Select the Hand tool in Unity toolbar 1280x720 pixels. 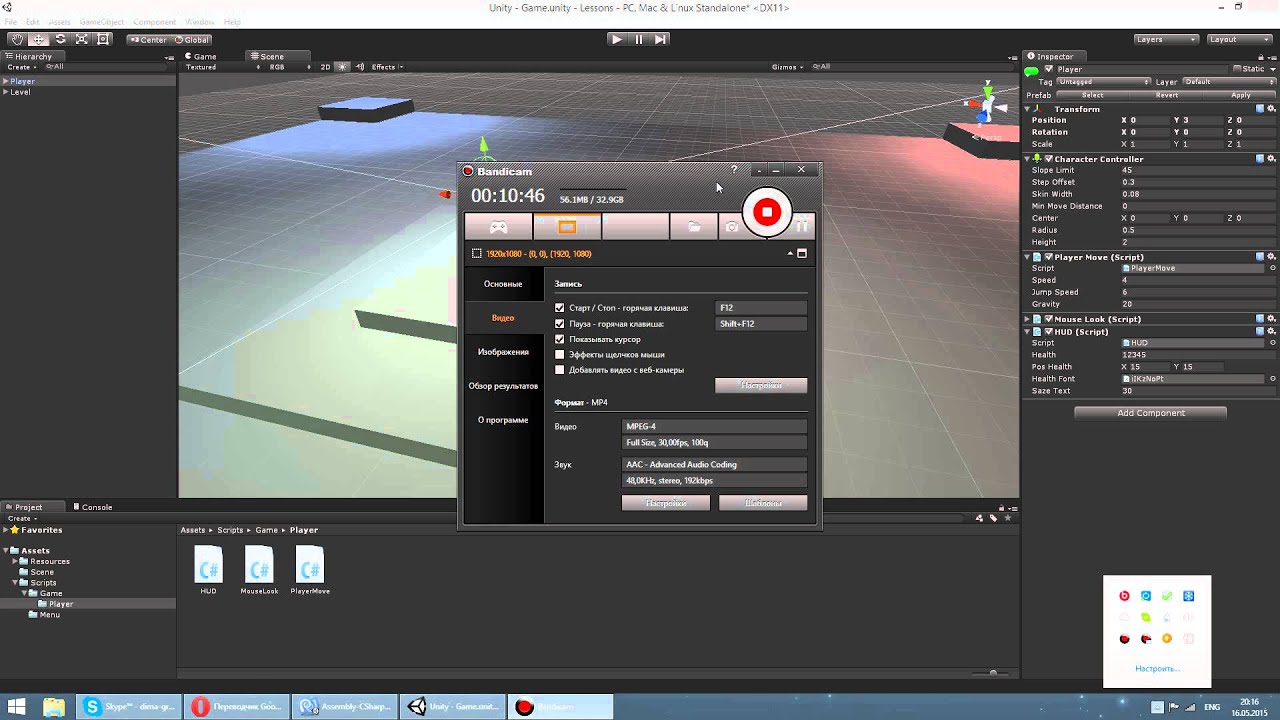coord(16,39)
